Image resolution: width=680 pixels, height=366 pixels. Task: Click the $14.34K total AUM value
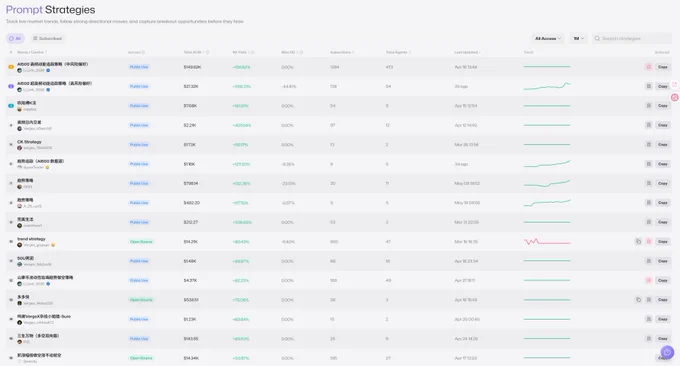191,358
